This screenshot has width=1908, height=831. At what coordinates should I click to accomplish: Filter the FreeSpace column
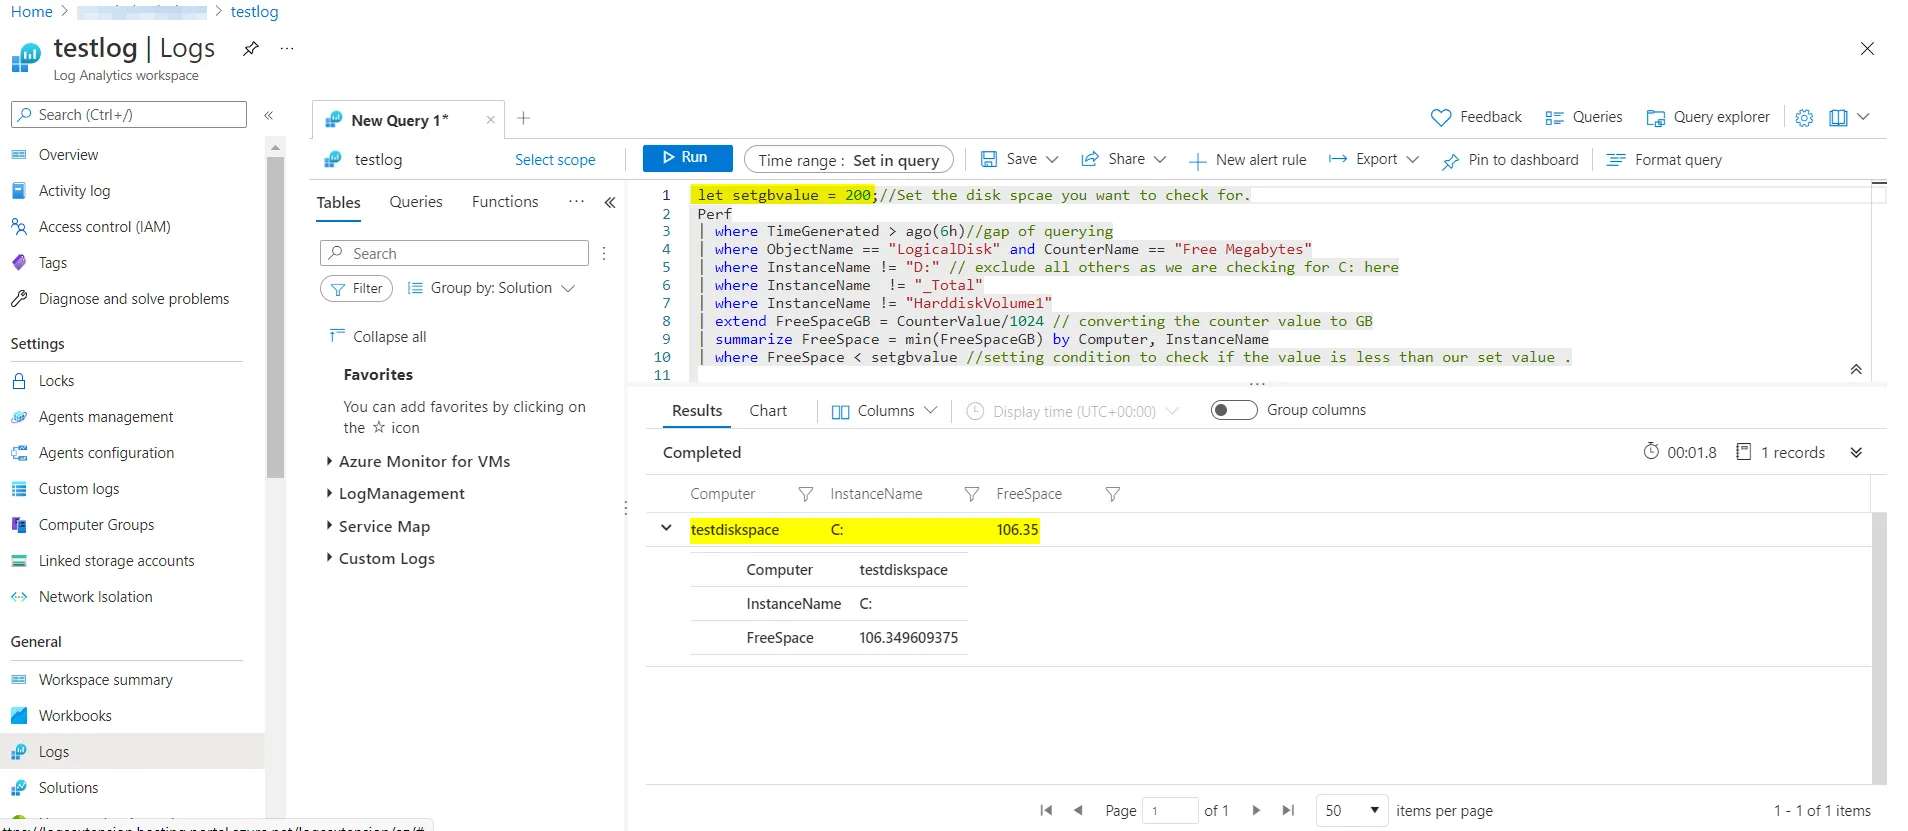click(1112, 494)
